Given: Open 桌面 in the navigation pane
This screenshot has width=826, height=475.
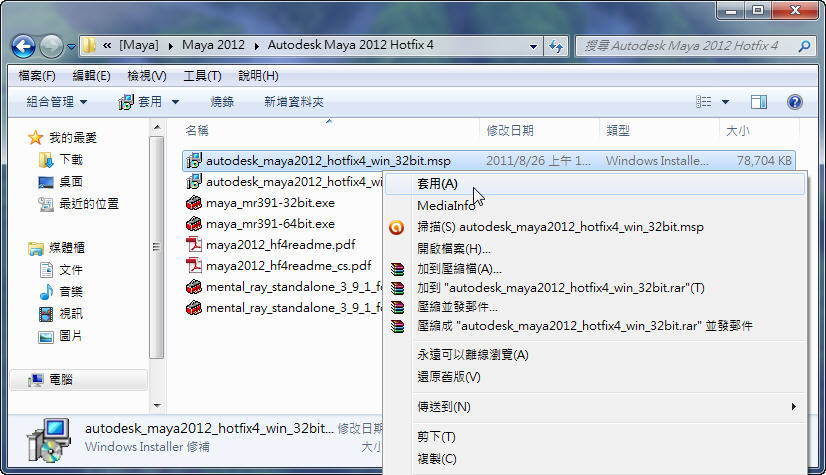Looking at the screenshot, I should [x=71, y=182].
